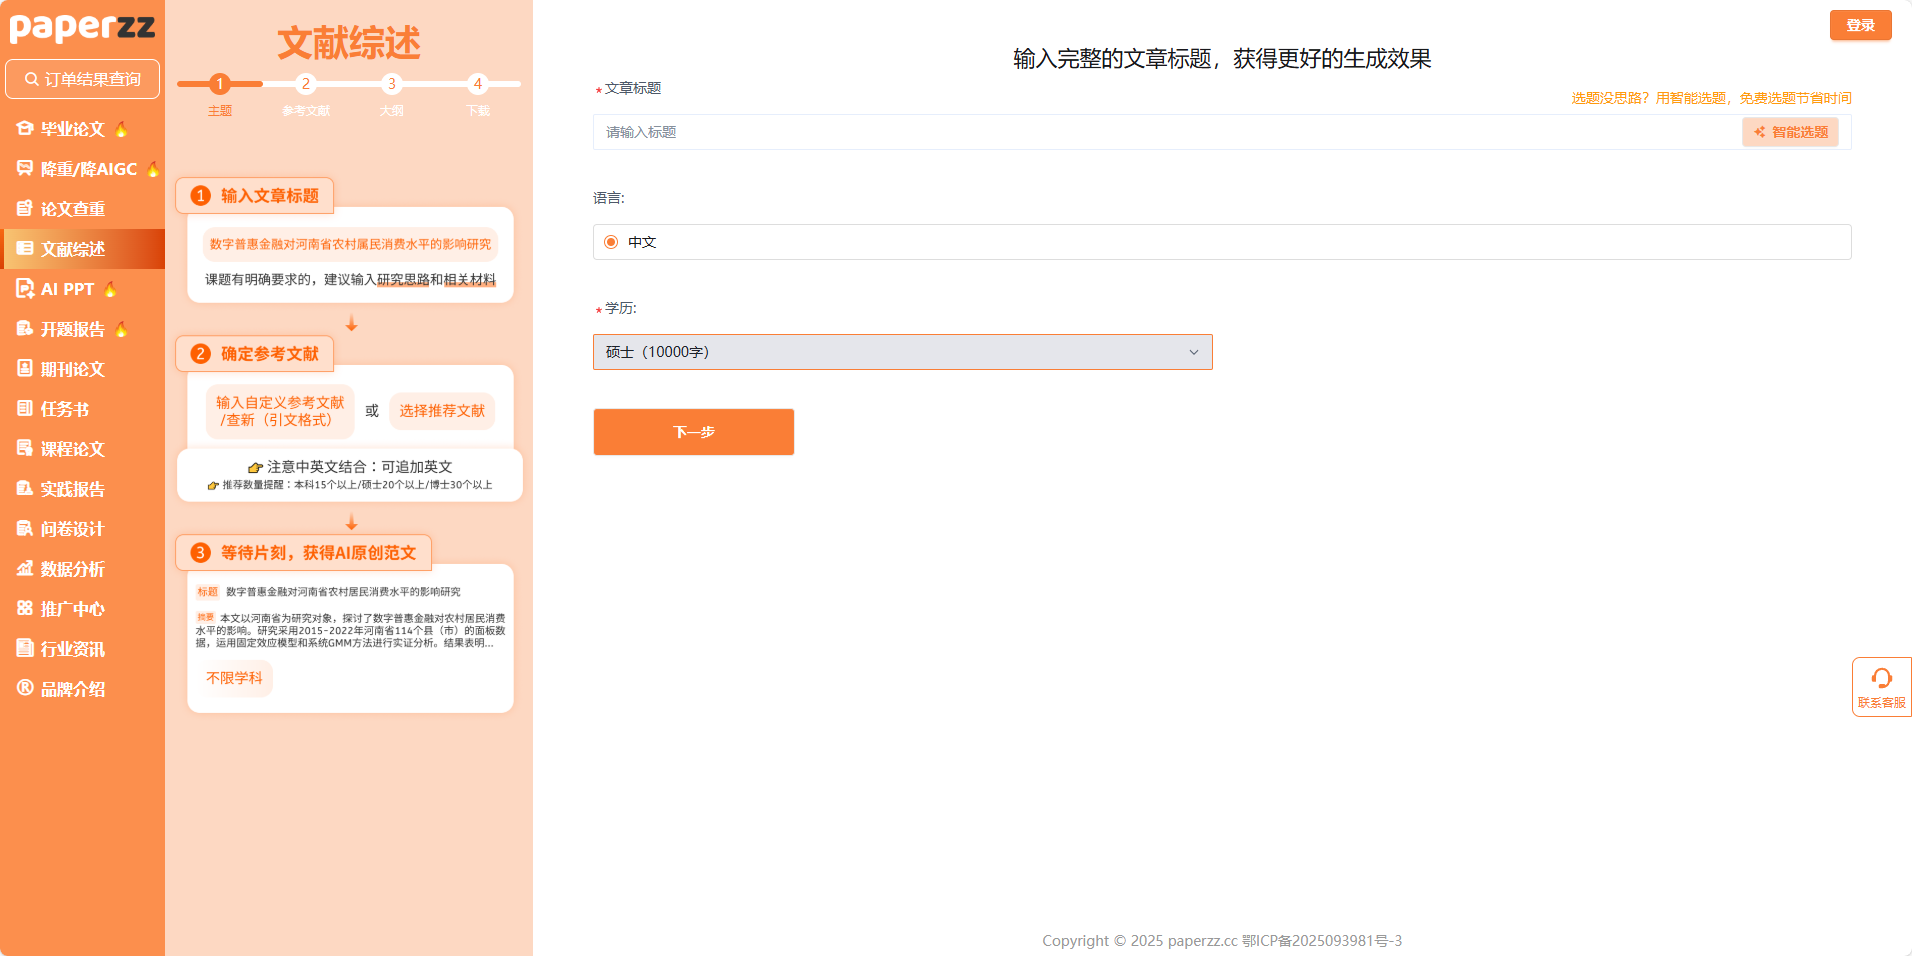Click the 联系客服 headset icon
This screenshot has width=1912, height=956.
tap(1881, 679)
